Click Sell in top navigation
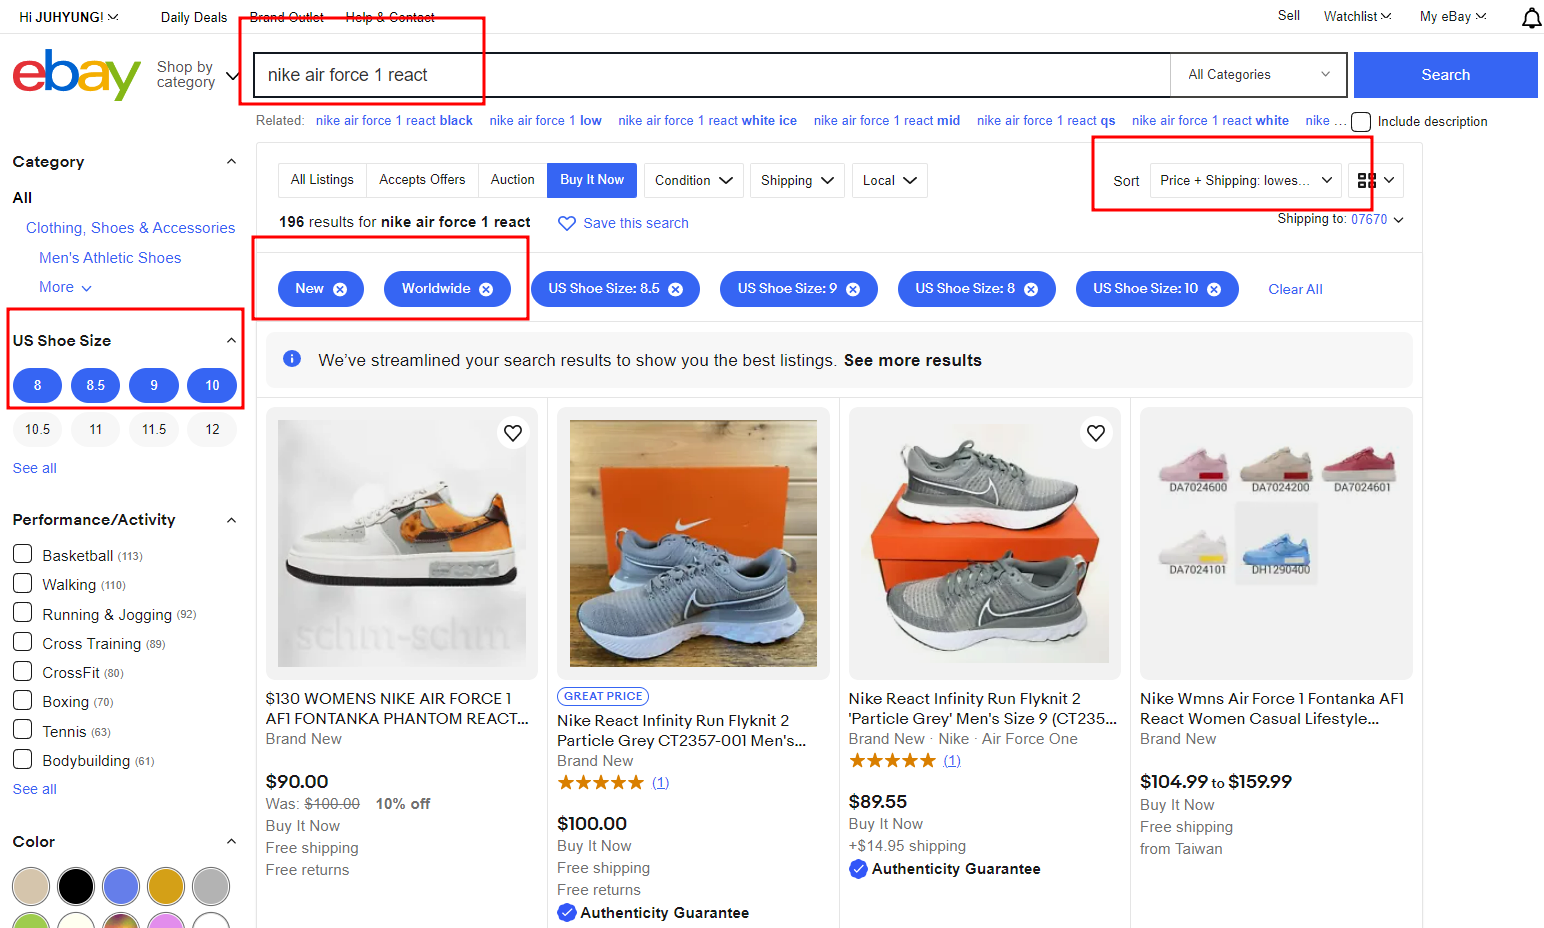The image size is (1544, 928). (1289, 15)
